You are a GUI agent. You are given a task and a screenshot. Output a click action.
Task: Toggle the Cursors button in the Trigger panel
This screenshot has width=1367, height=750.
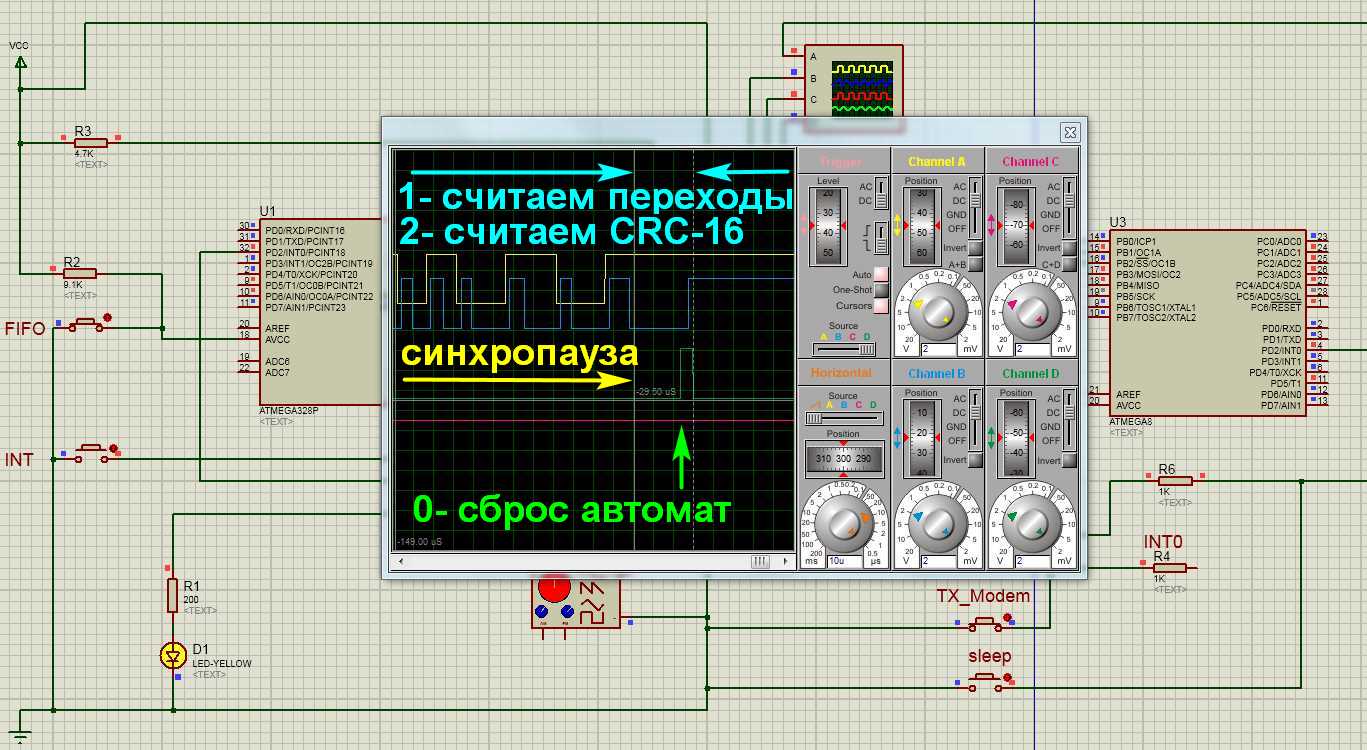click(881, 306)
